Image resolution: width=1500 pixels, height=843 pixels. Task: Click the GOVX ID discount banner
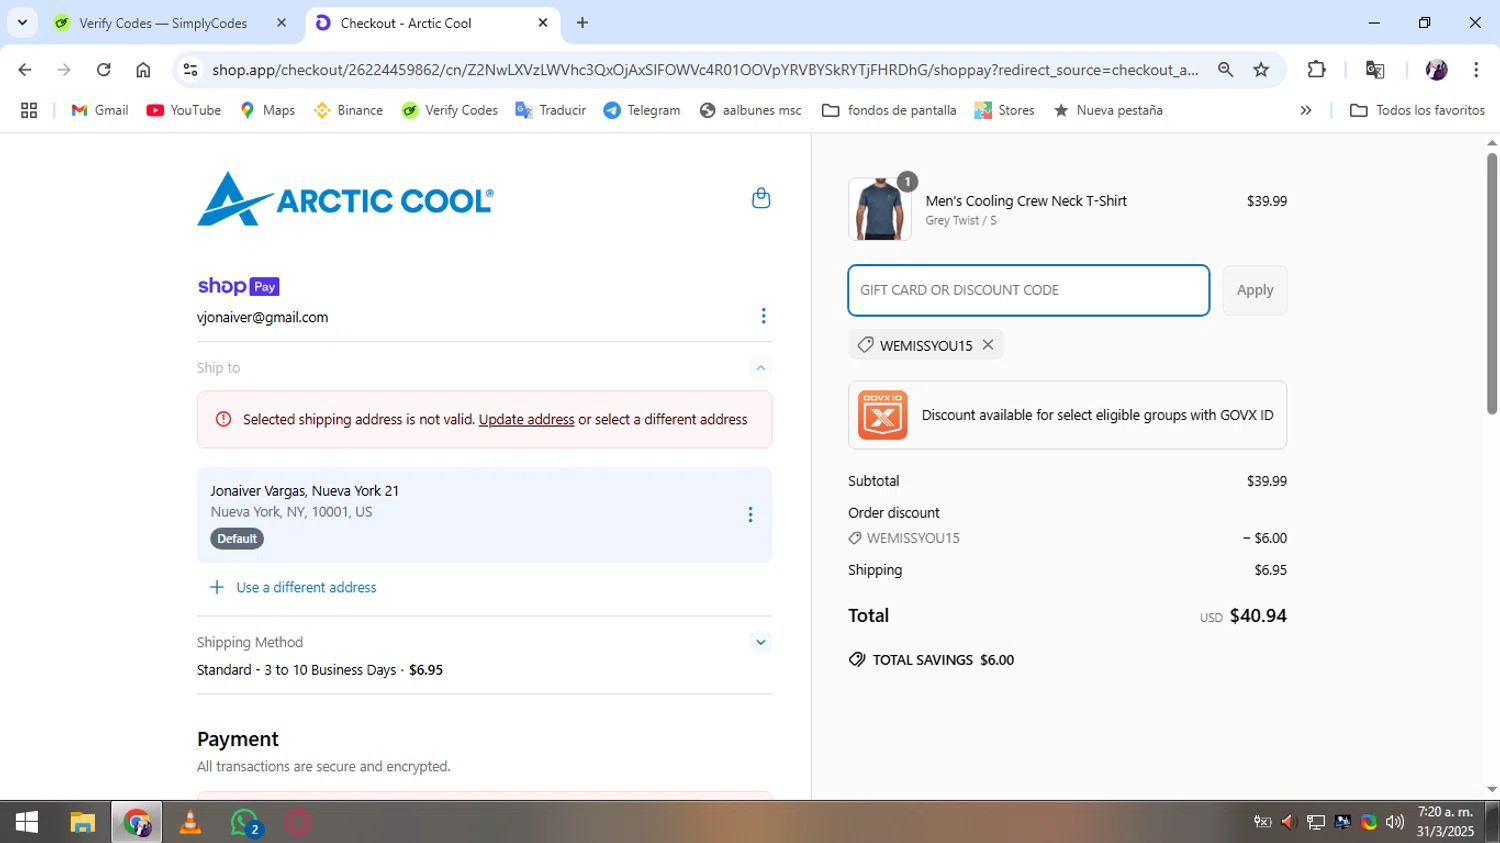[x=1067, y=415]
